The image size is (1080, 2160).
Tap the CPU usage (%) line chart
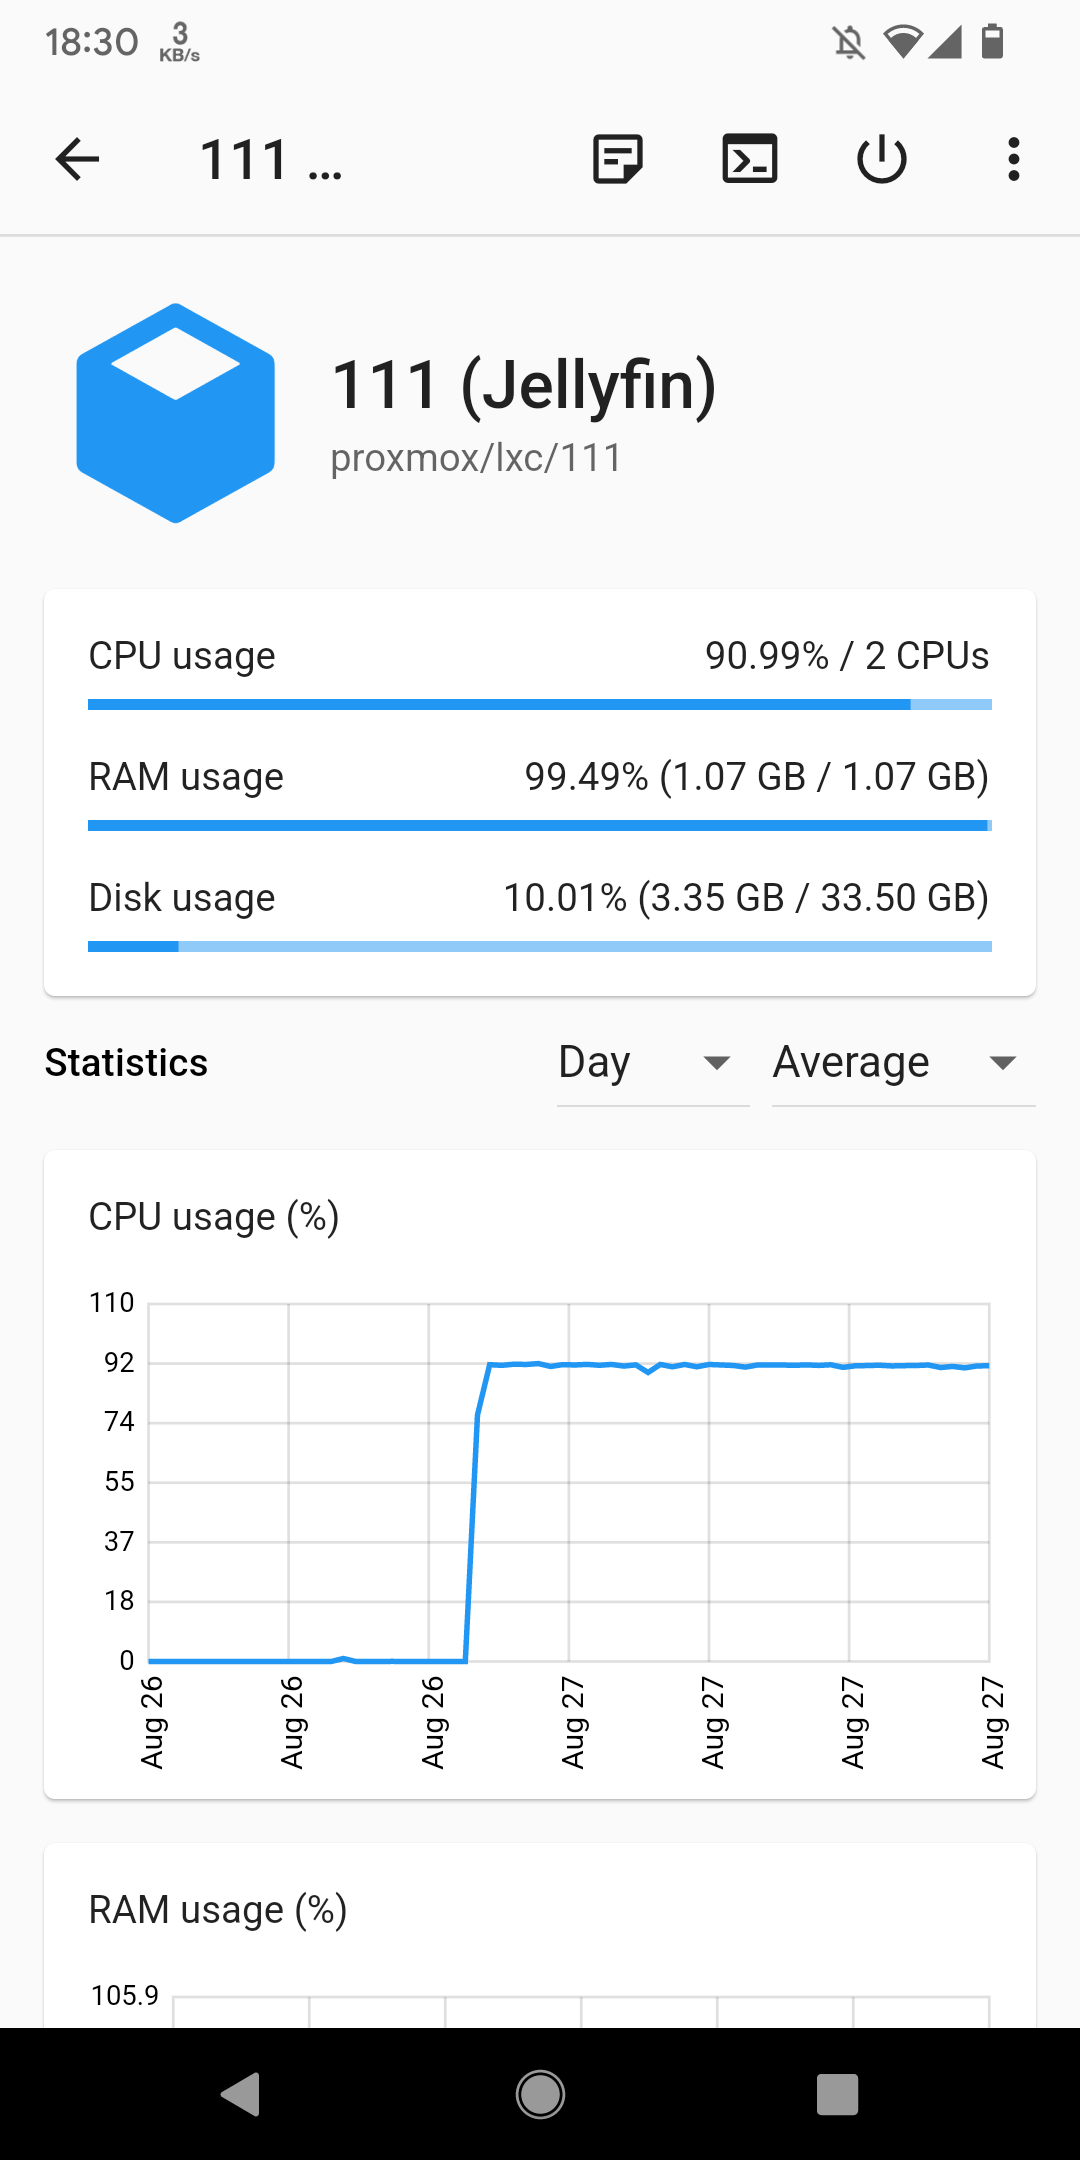pos(568,1482)
